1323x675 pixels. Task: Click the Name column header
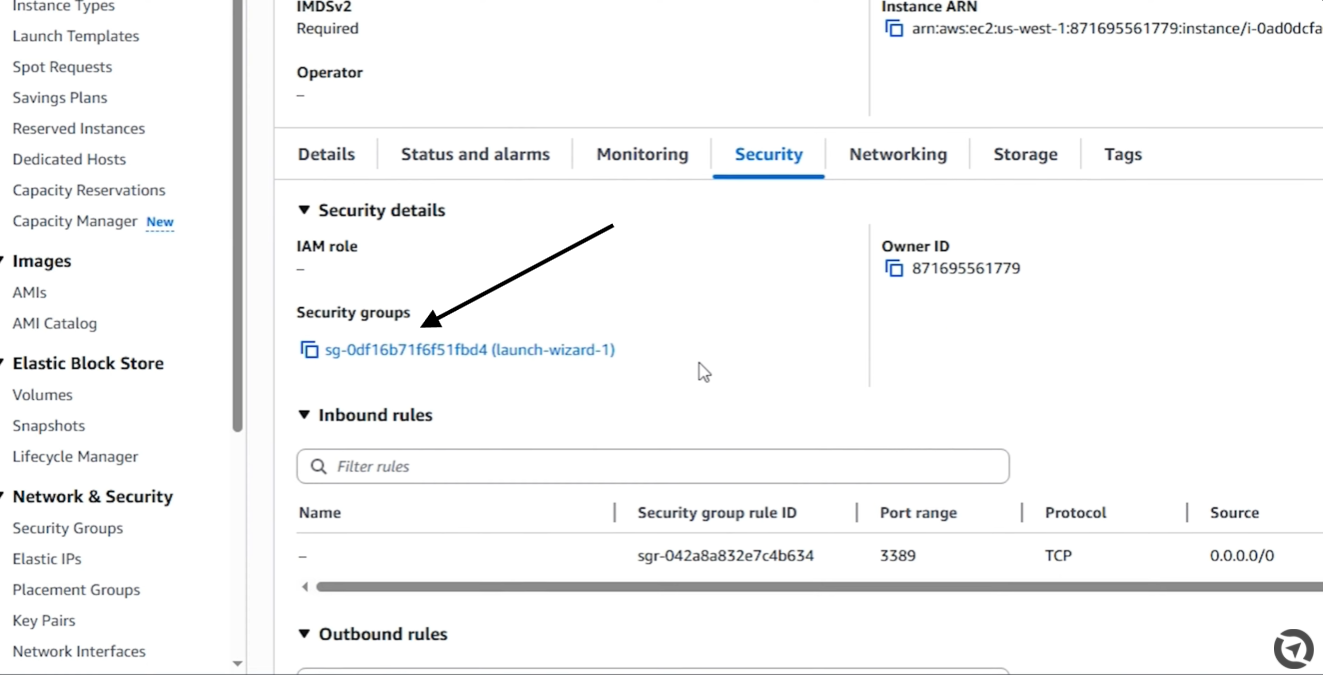320,513
